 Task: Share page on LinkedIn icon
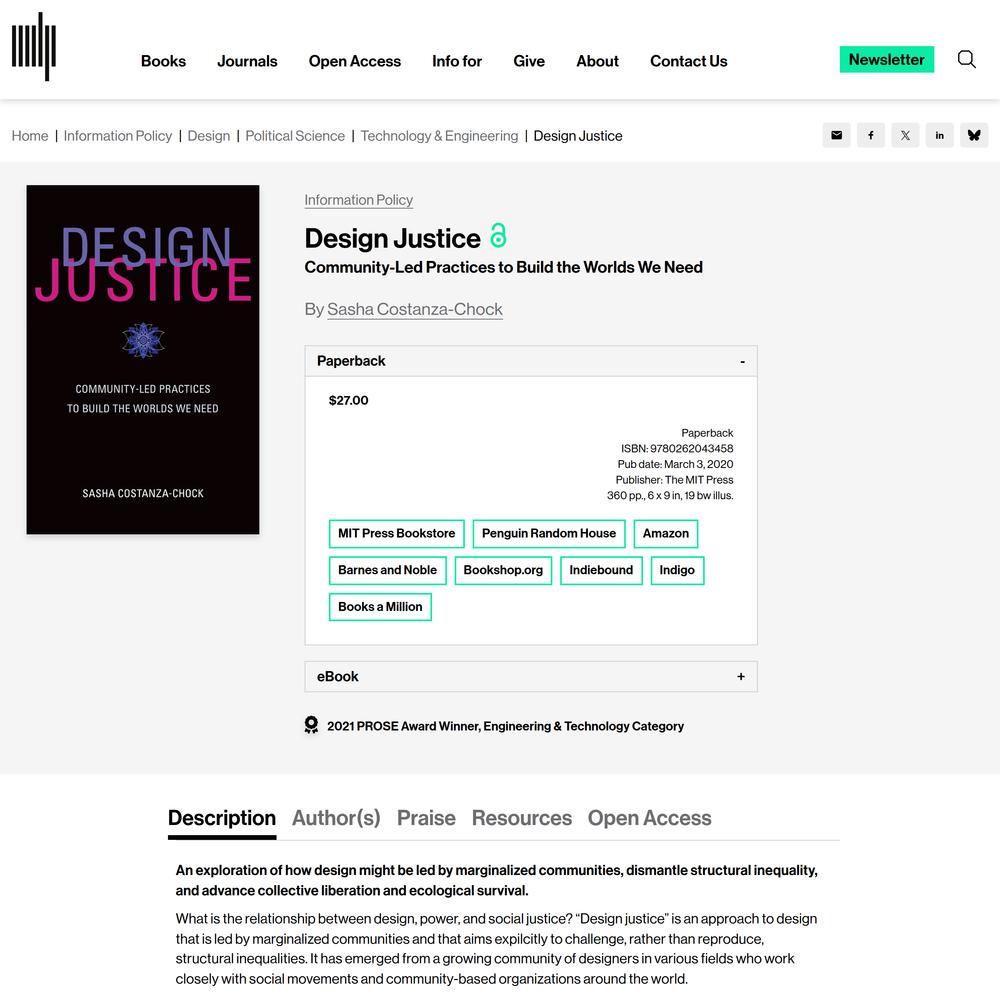click(x=939, y=135)
